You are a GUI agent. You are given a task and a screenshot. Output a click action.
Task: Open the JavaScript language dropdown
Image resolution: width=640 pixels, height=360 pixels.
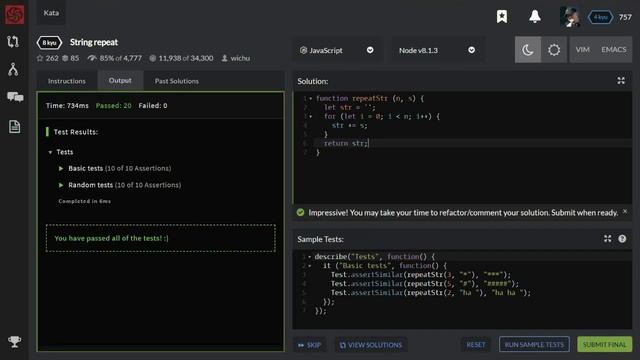(337, 50)
